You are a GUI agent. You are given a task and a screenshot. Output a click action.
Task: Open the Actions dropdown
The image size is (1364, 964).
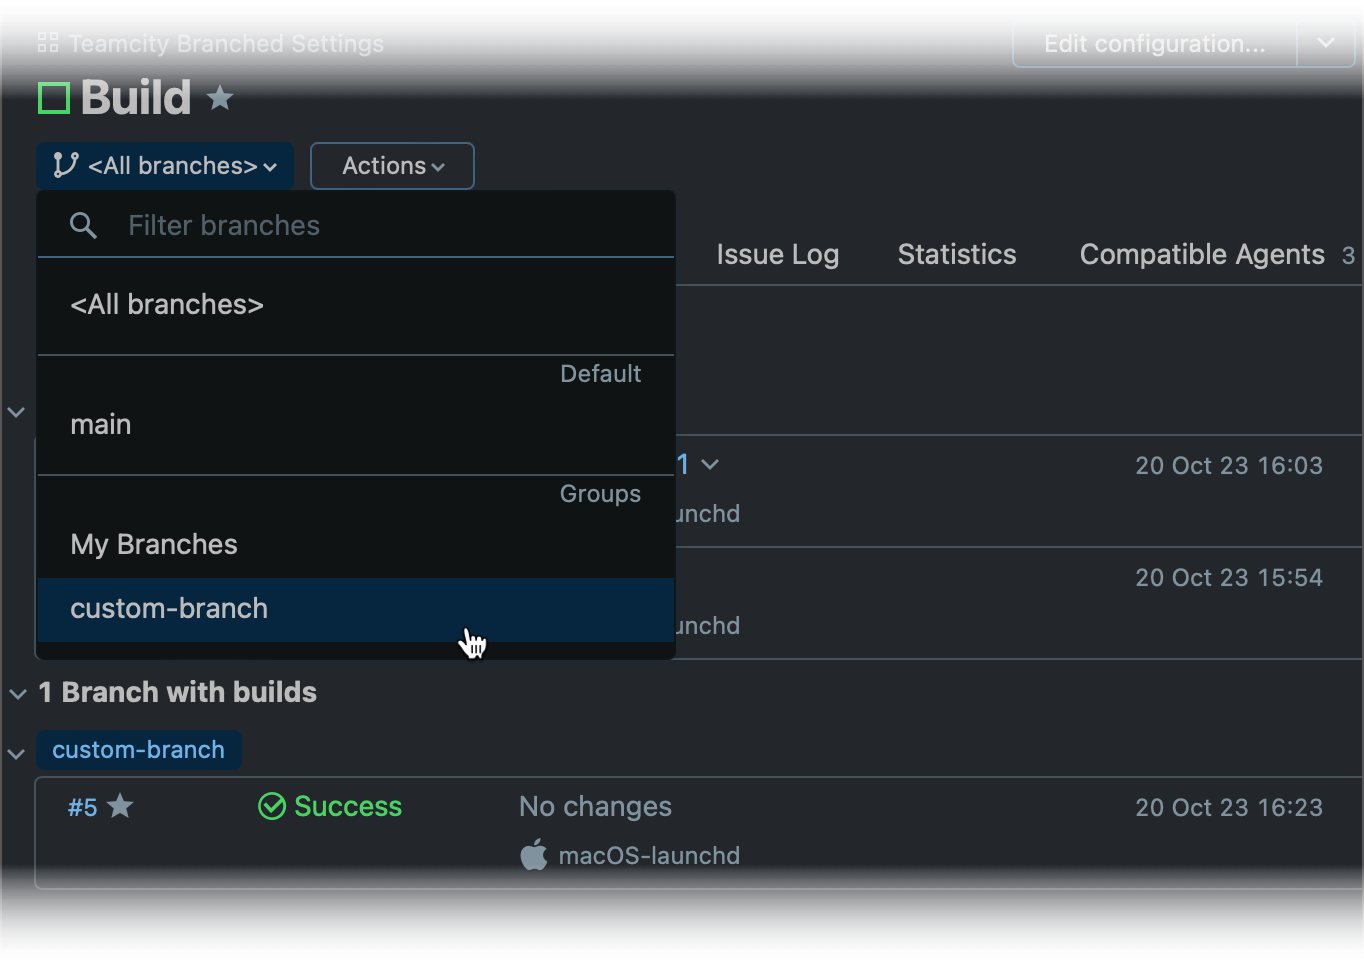tap(391, 165)
